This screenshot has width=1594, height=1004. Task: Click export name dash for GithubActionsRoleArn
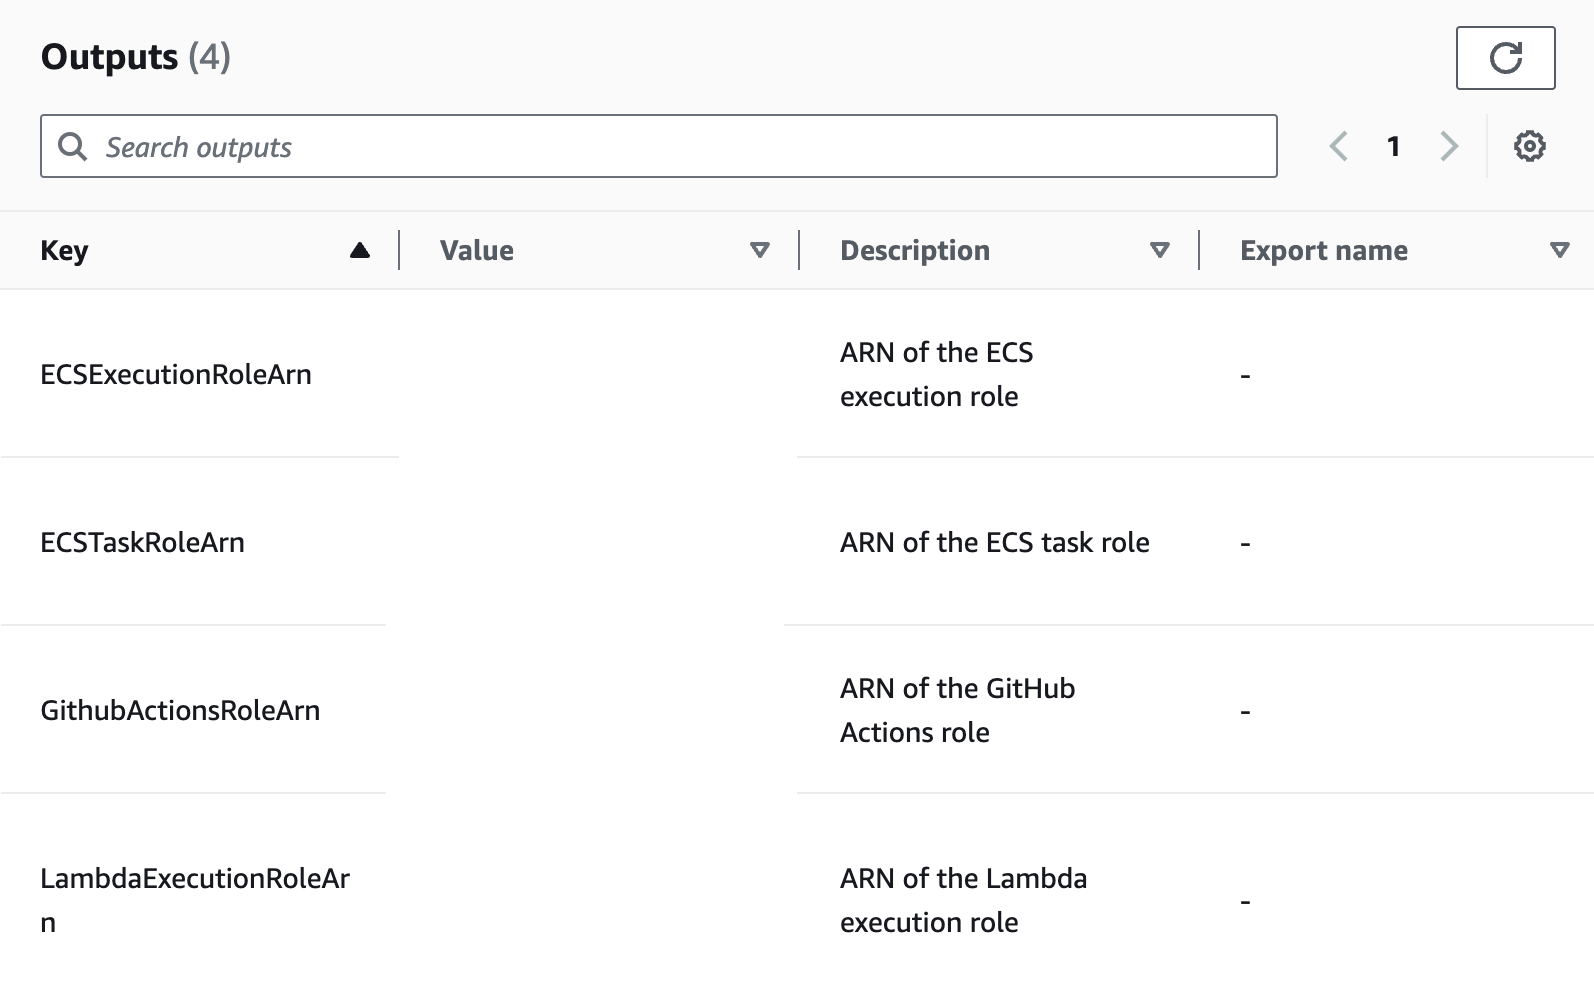coord(1245,712)
